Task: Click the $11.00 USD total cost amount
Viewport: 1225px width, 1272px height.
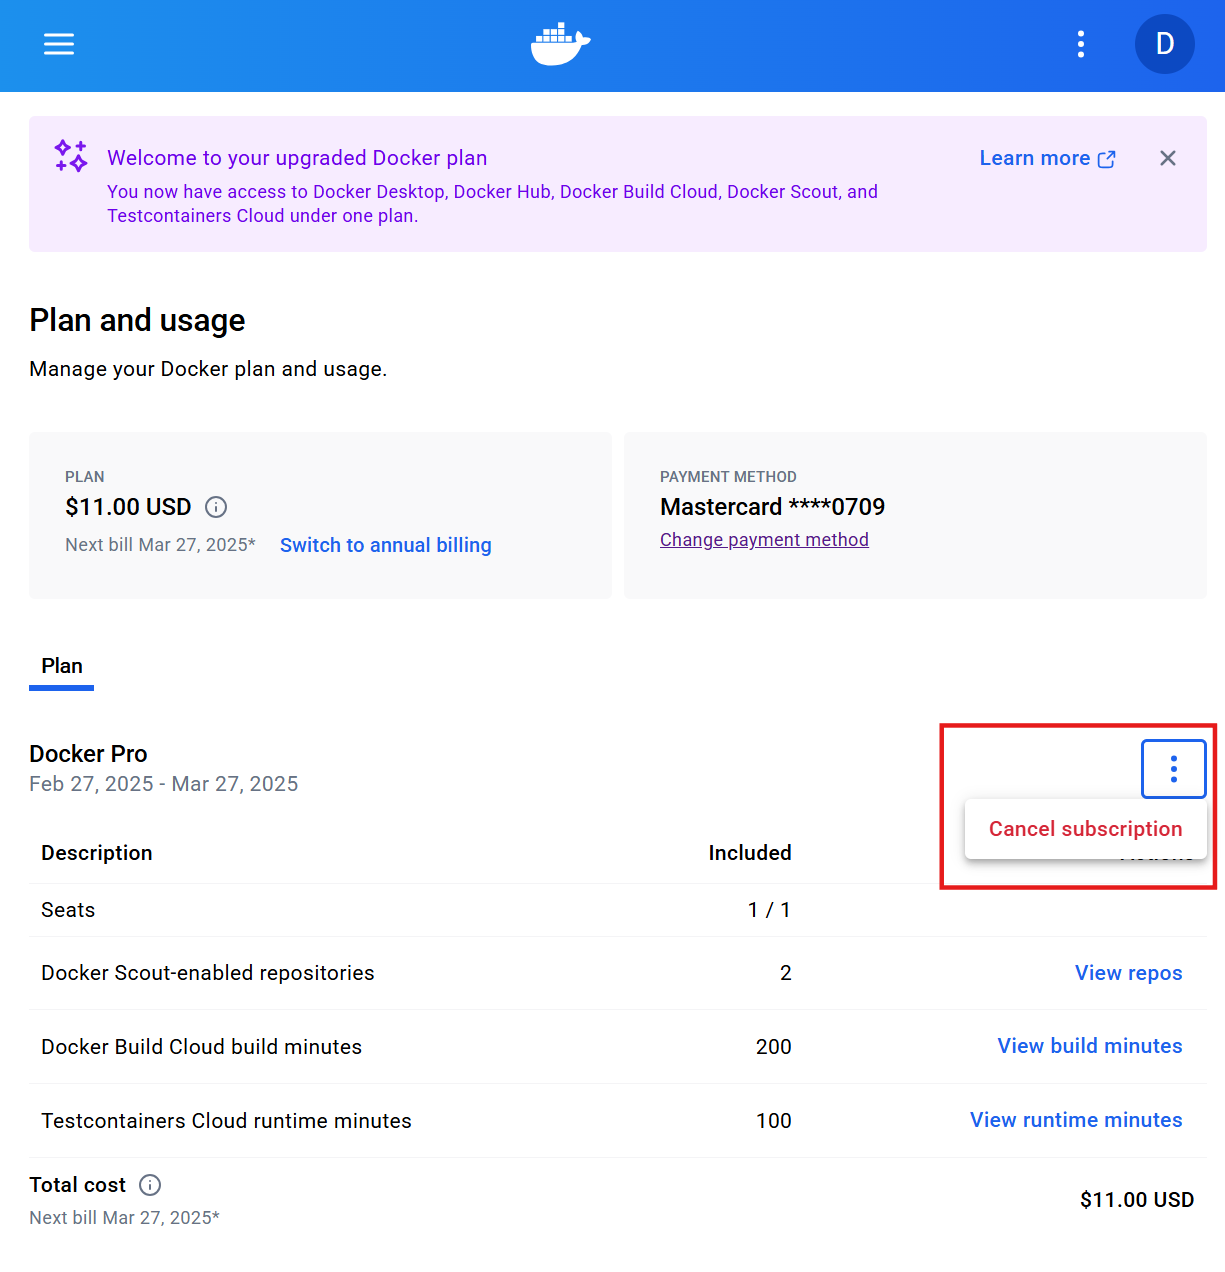Action: point(1137,1200)
